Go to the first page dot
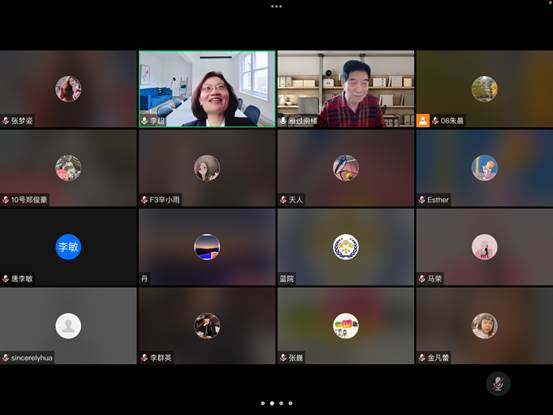553x415 pixels. pos(263,403)
